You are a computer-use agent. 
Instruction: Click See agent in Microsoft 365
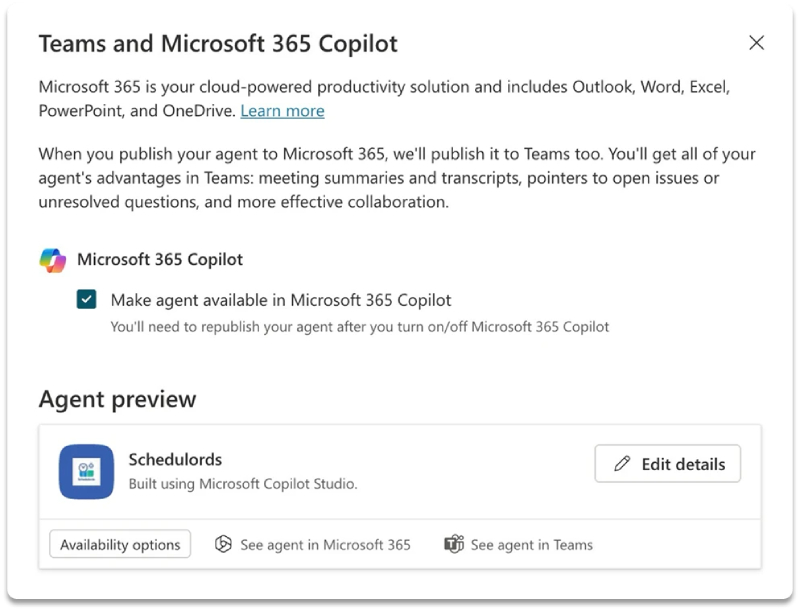click(313, 545)
